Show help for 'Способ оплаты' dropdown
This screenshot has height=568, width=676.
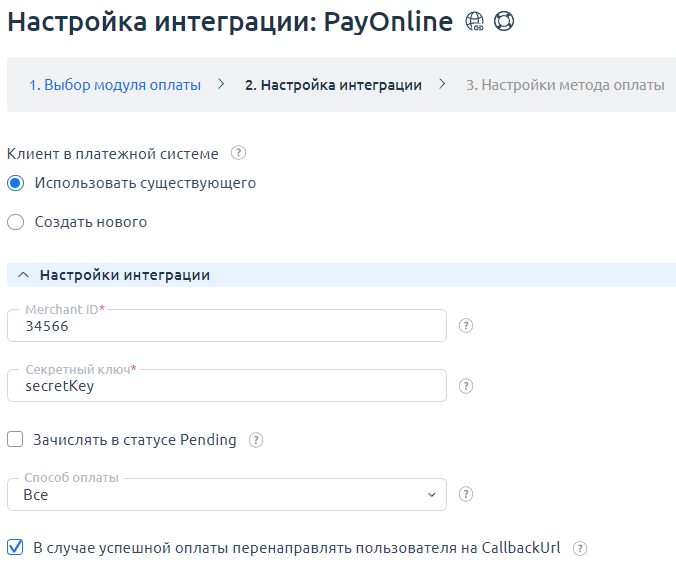pos(465,494)
